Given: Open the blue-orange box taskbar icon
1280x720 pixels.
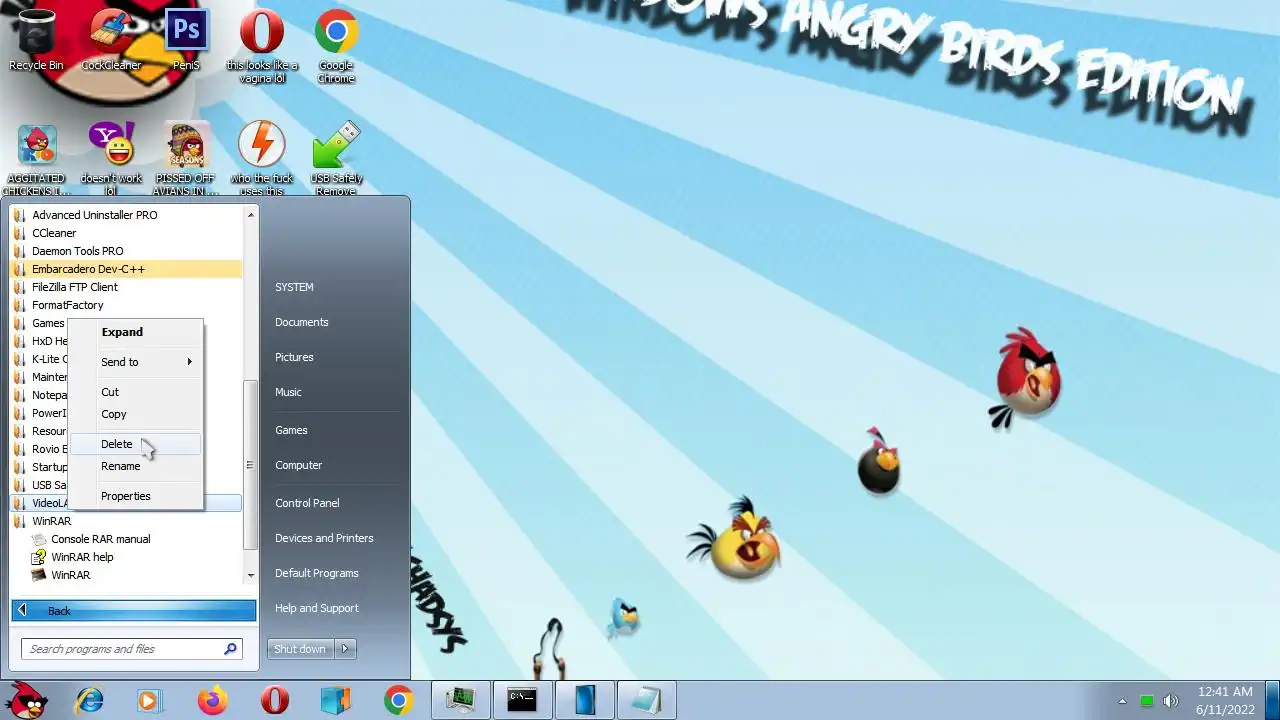Looking at the screenshot, I should [x=336, y=700].
